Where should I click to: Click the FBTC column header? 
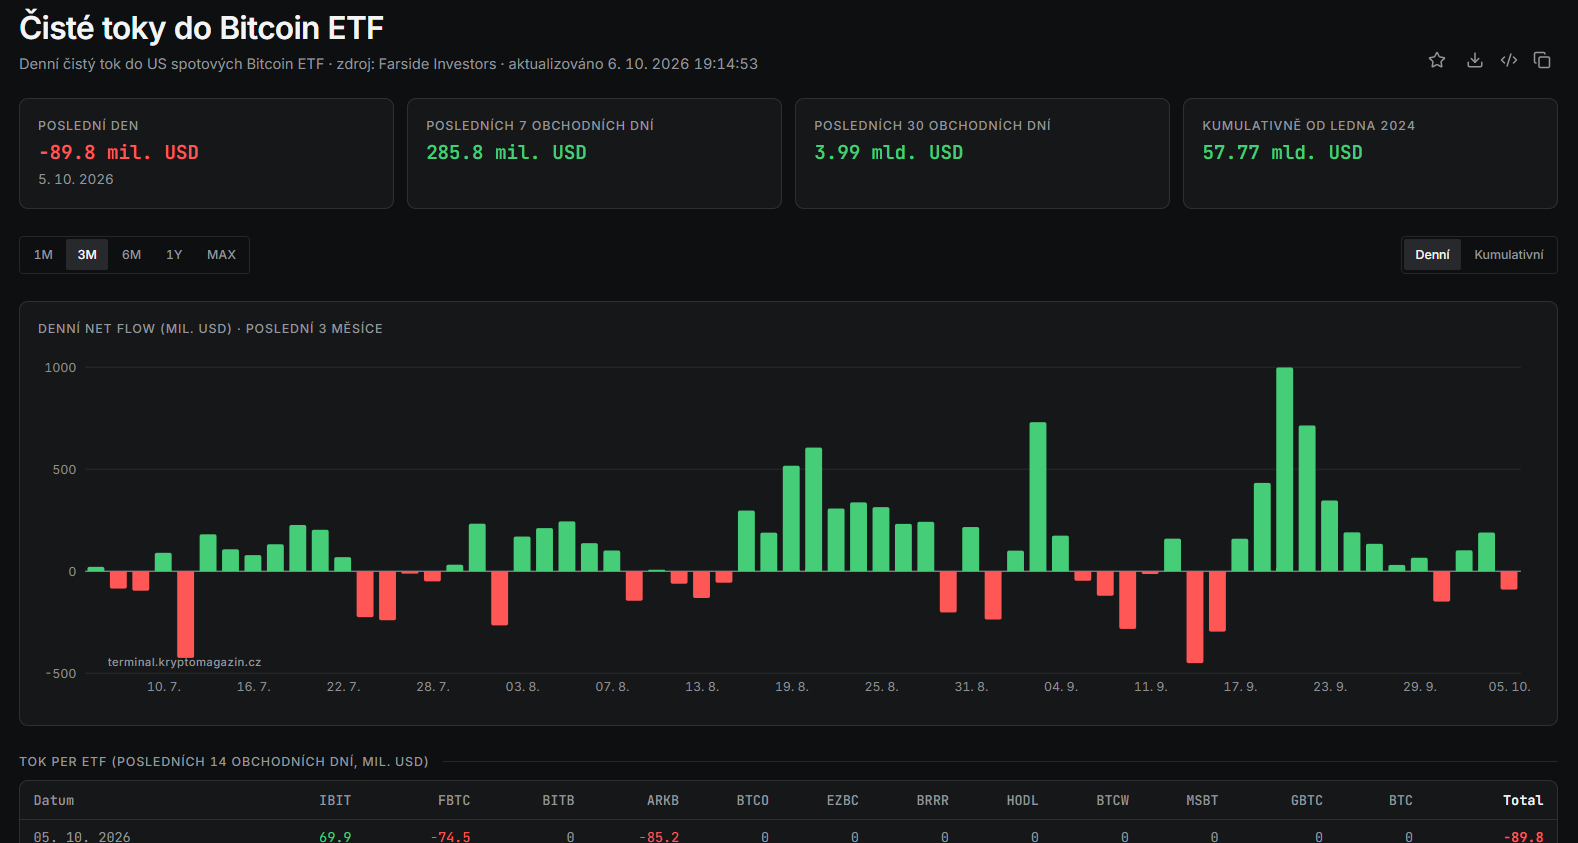tap(454, 801)
